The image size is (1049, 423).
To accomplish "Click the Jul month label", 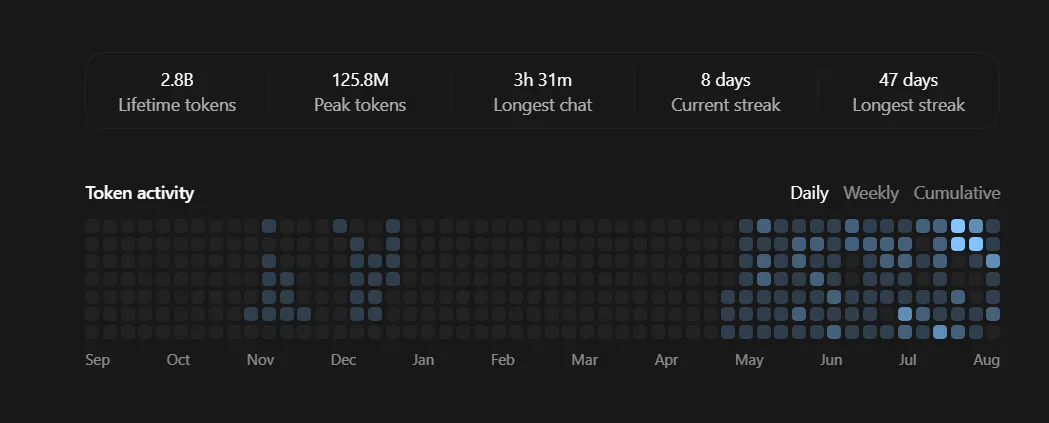I will [x=907, y=360].
